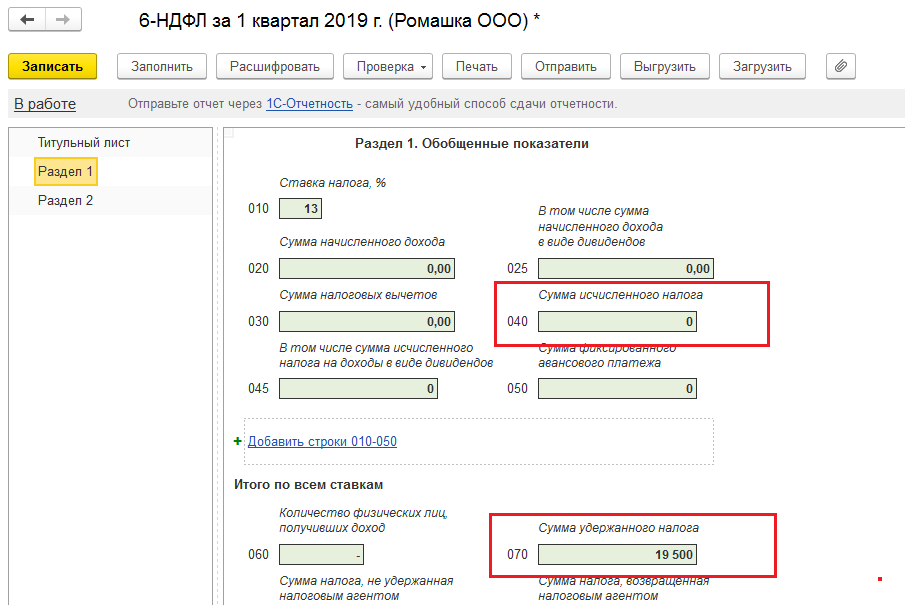Viewport: 905px width, 605px height.
Task: Click the green plus add rows icon
Action: 238,441
